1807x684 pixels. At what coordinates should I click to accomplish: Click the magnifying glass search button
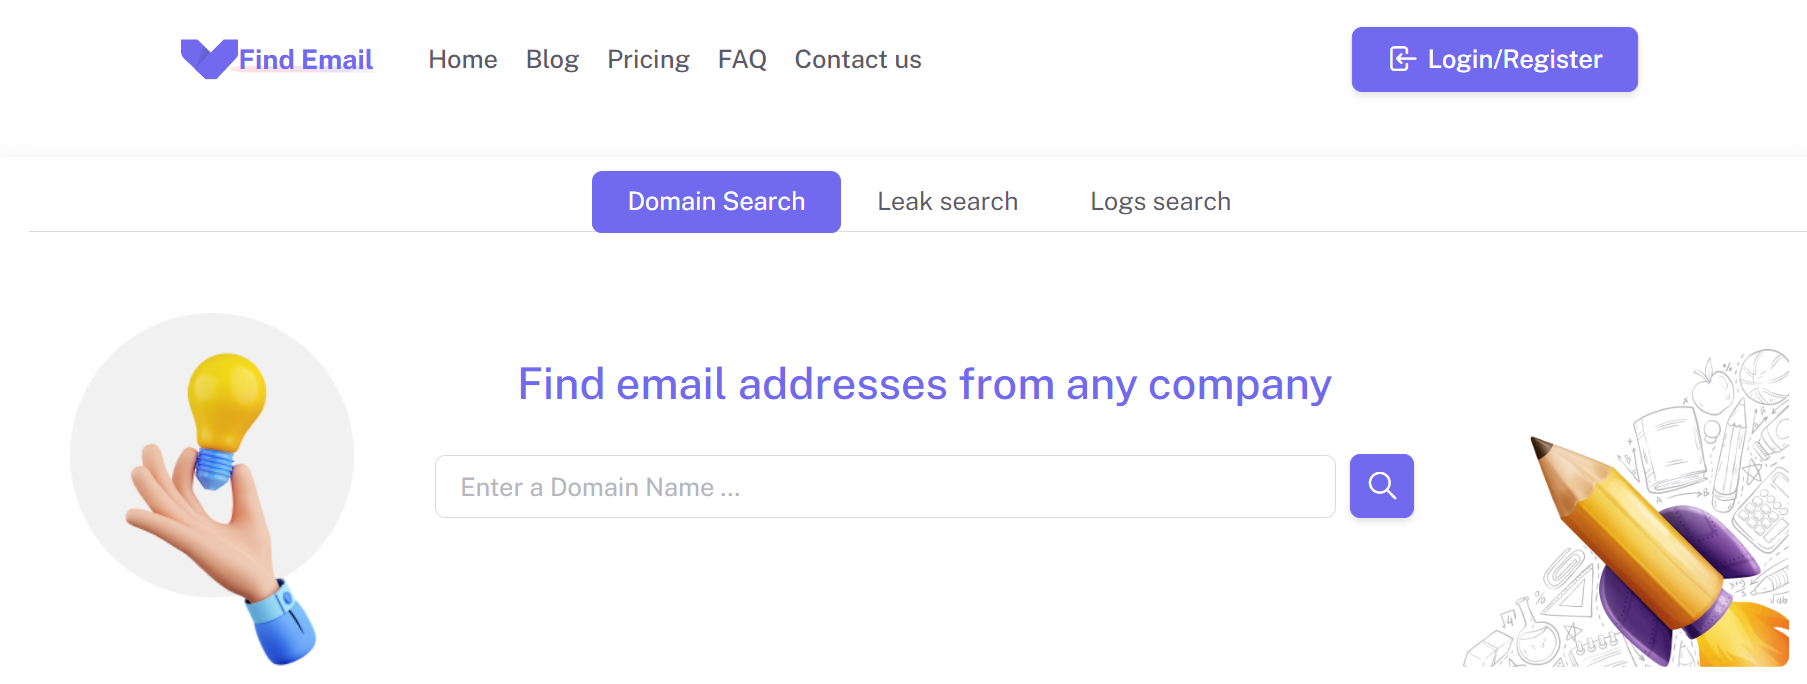1381,486
